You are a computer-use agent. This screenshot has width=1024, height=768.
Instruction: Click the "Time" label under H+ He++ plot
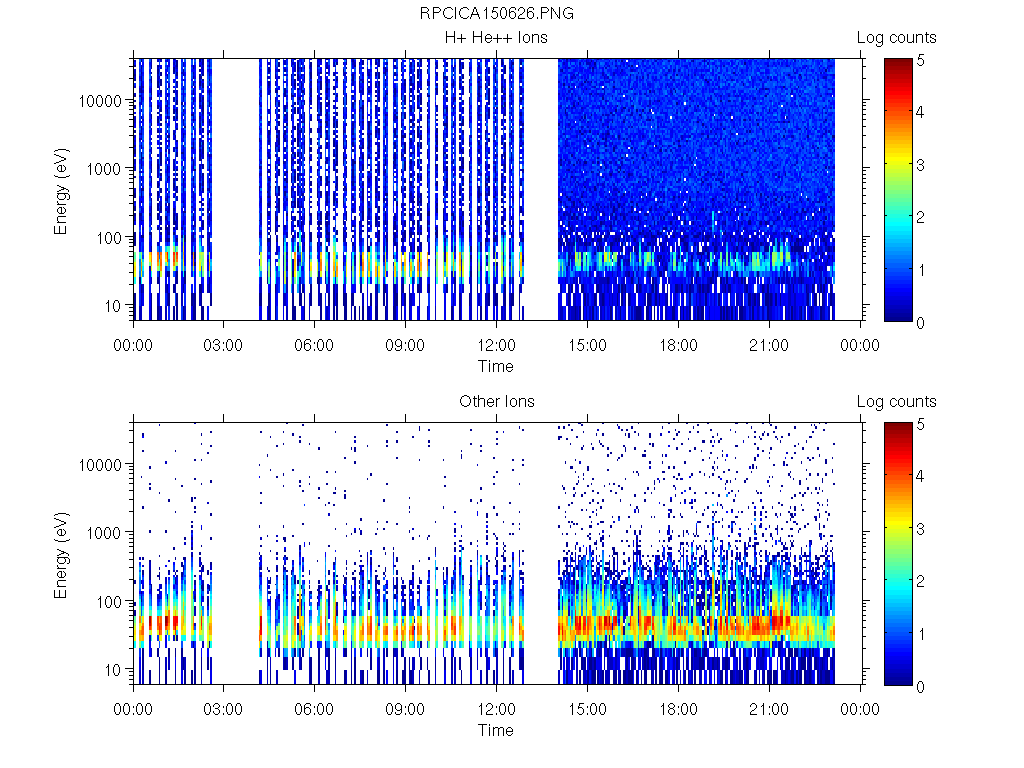pyautogui.click(x=496, y=366)
